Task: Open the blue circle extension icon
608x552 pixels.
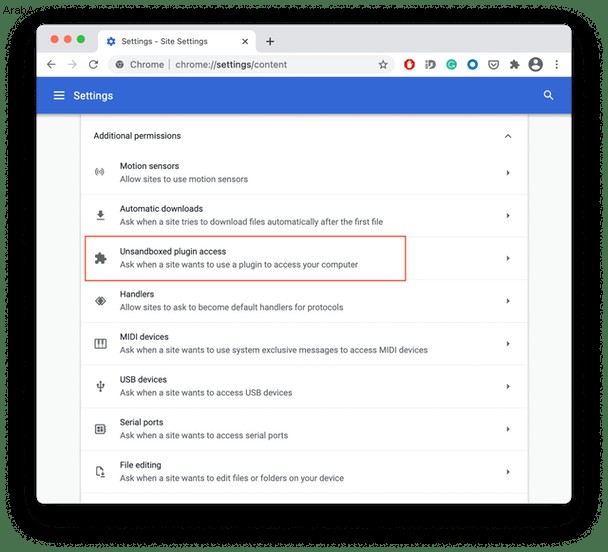Action: pyautogui.click(x=472, y=64)
